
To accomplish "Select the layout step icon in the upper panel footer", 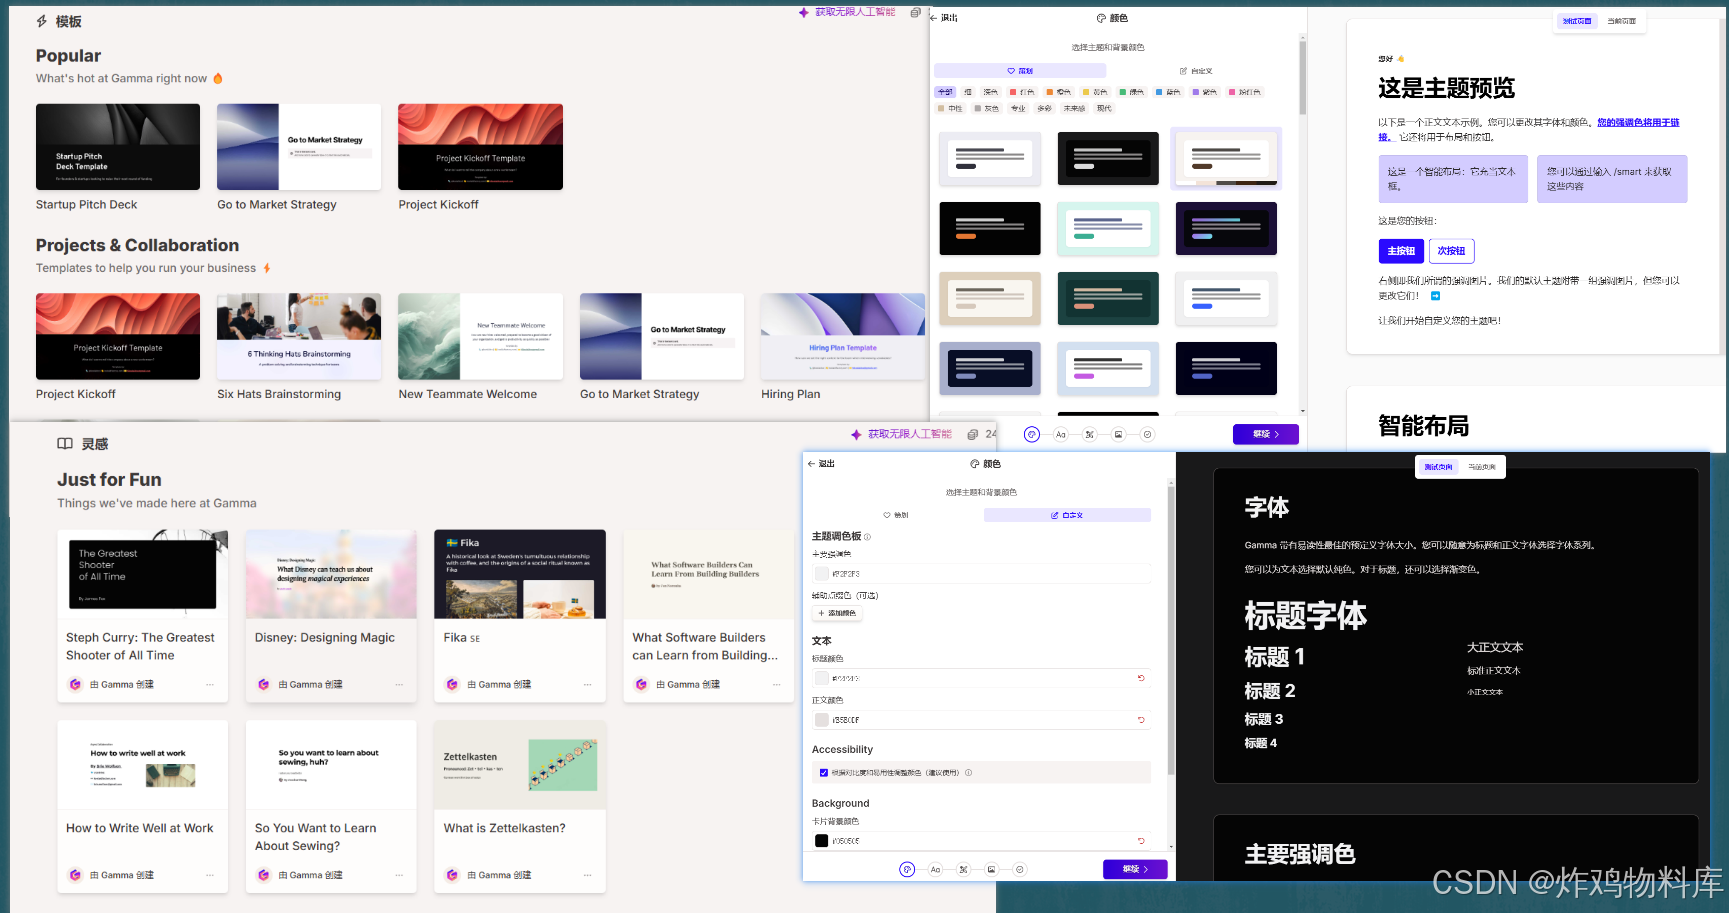I will coord(1090,434).
